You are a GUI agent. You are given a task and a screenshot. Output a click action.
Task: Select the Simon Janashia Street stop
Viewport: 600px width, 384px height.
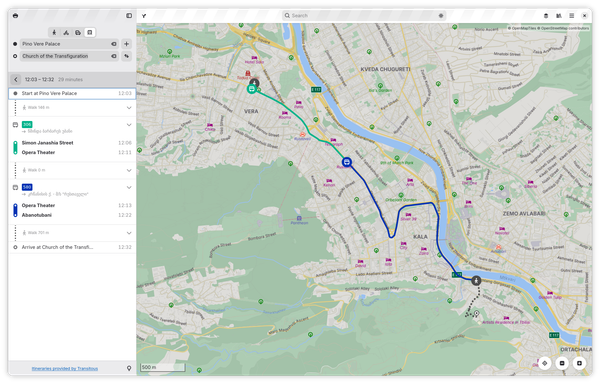click(x=47, y=143)
